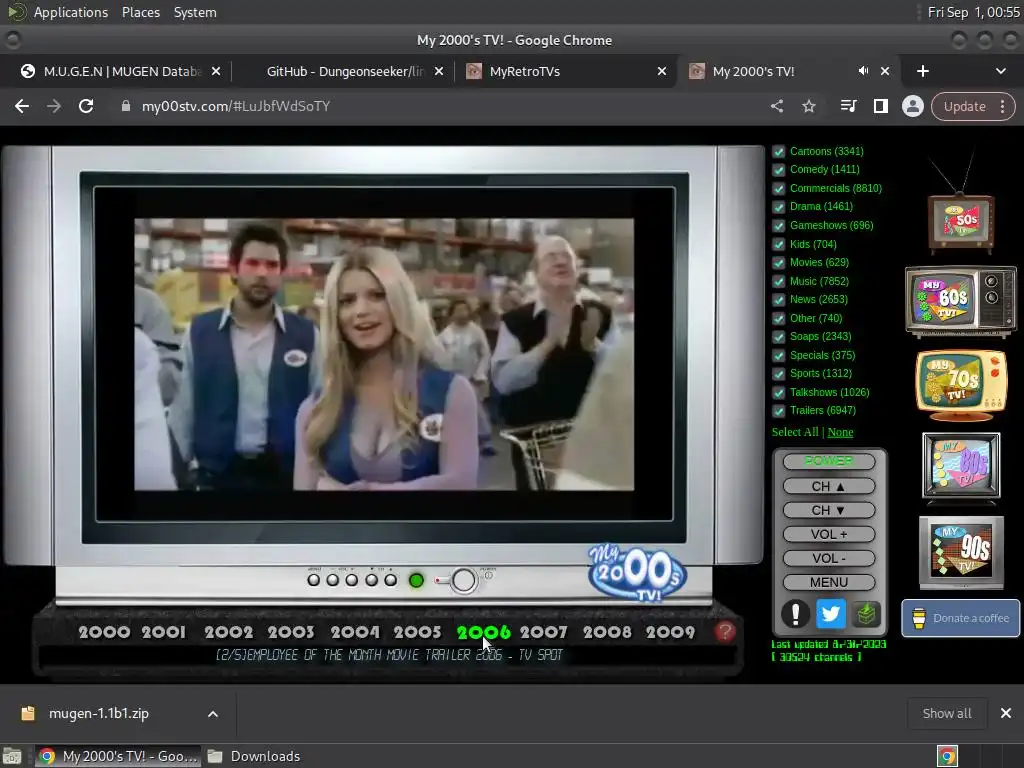Click the None link
1024x768 pixels.
(840, 432)
